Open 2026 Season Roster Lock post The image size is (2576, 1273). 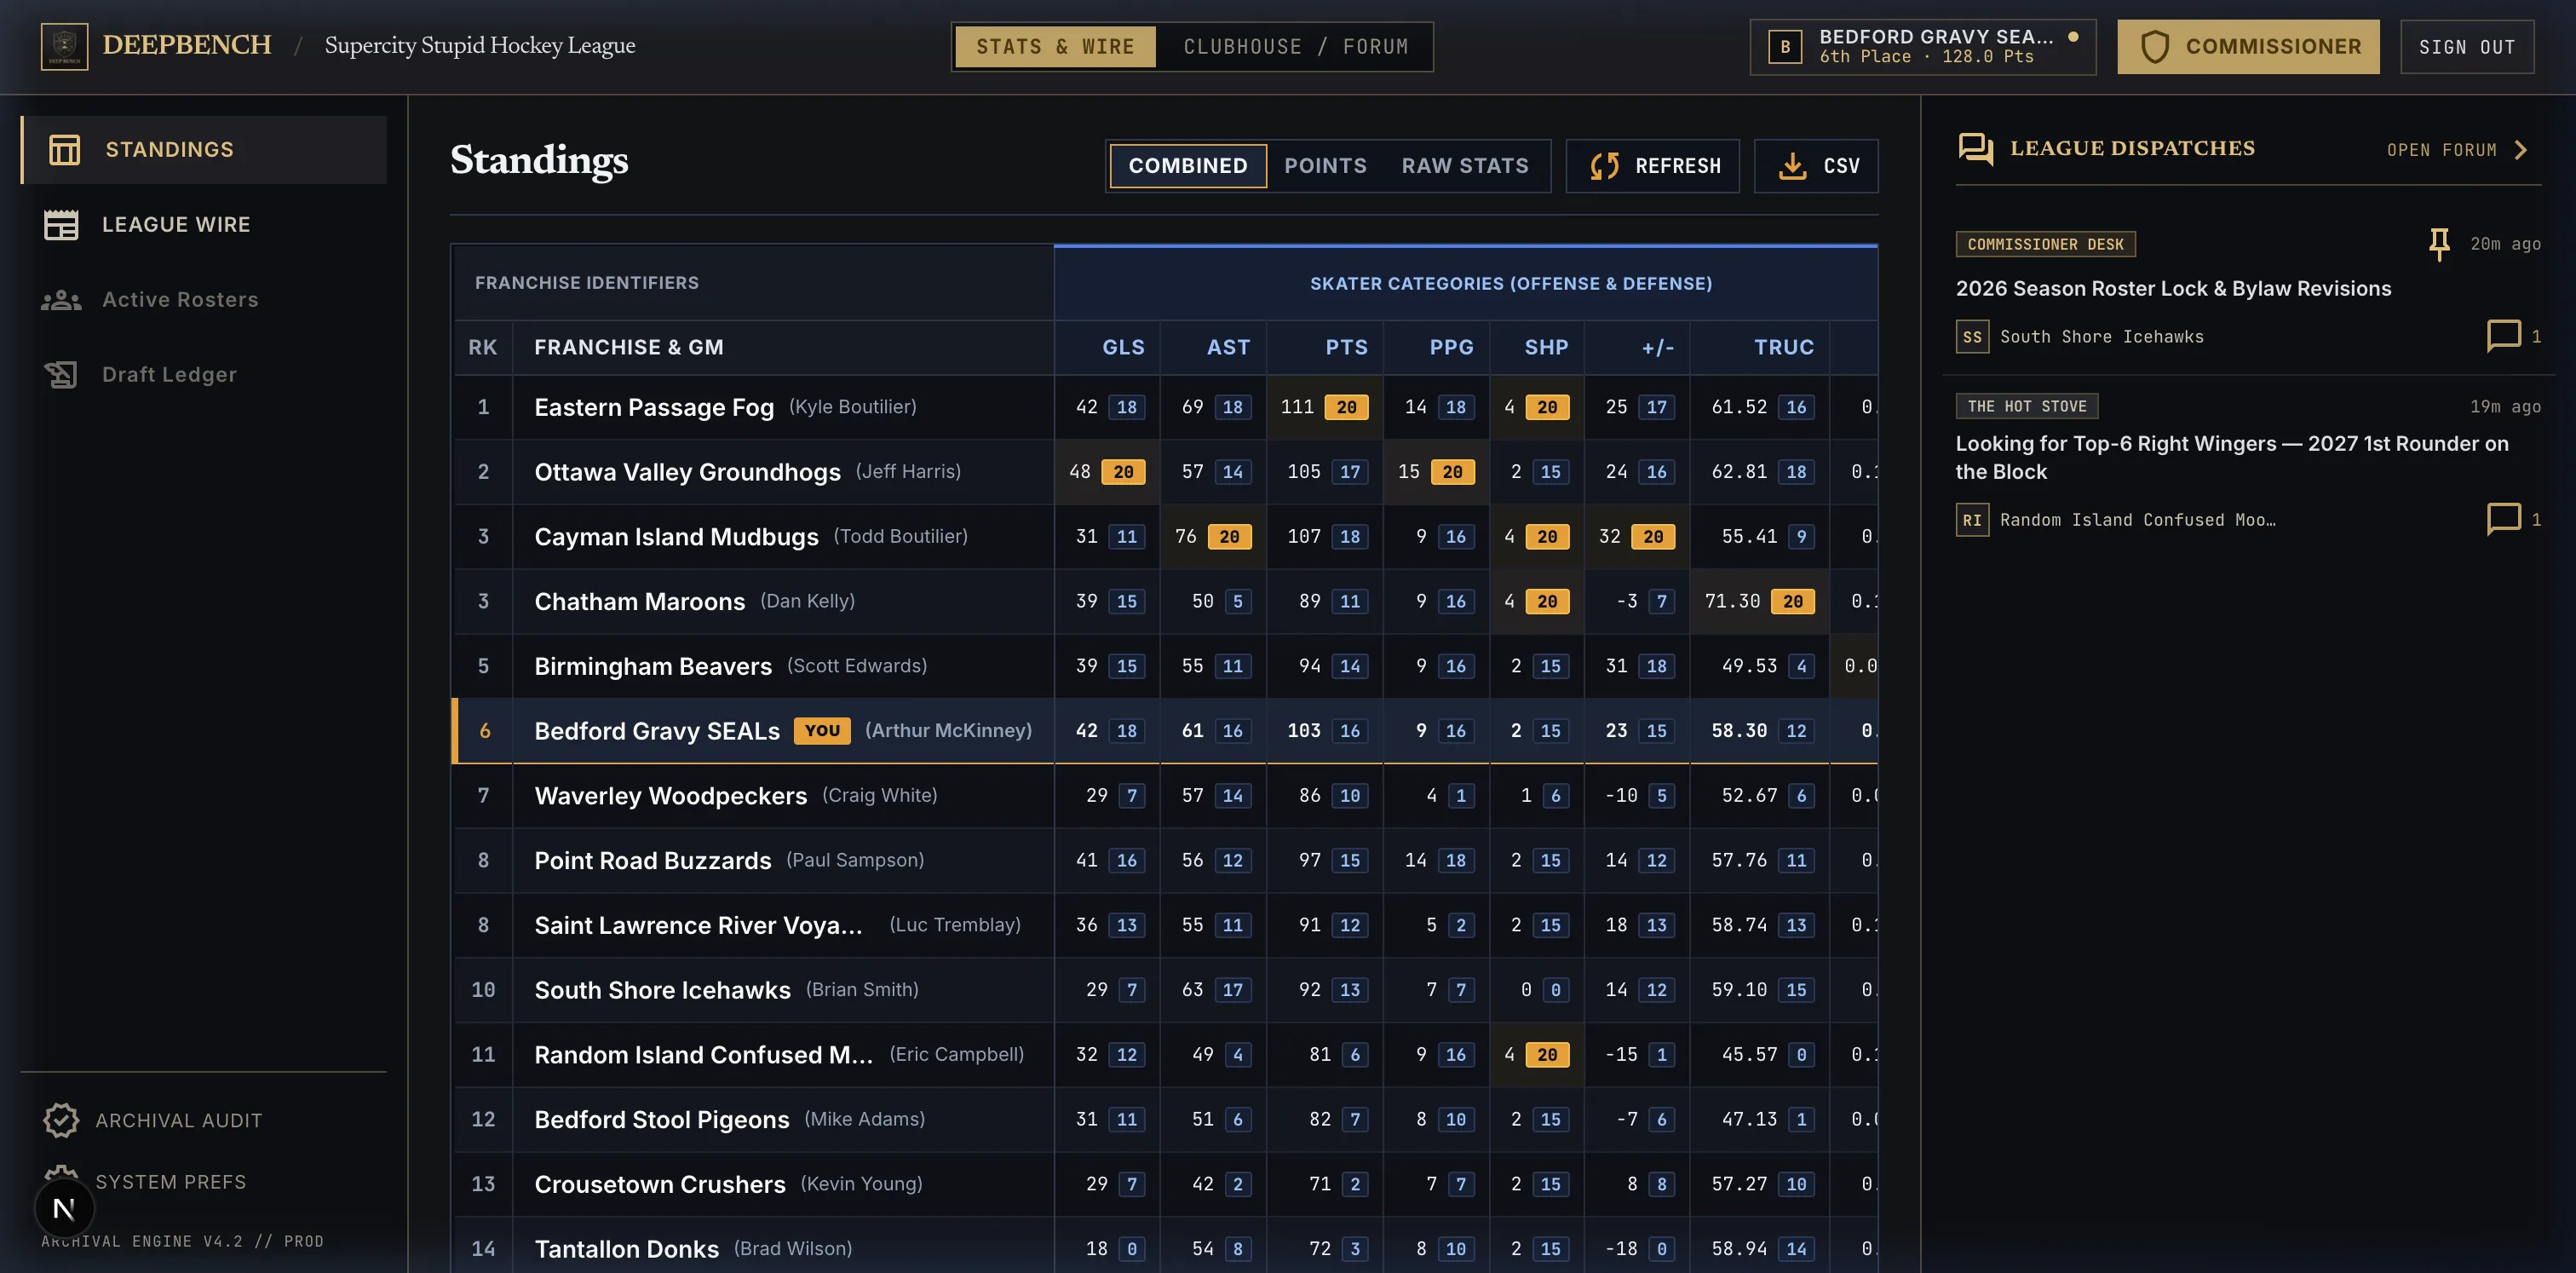(2173, 289)
